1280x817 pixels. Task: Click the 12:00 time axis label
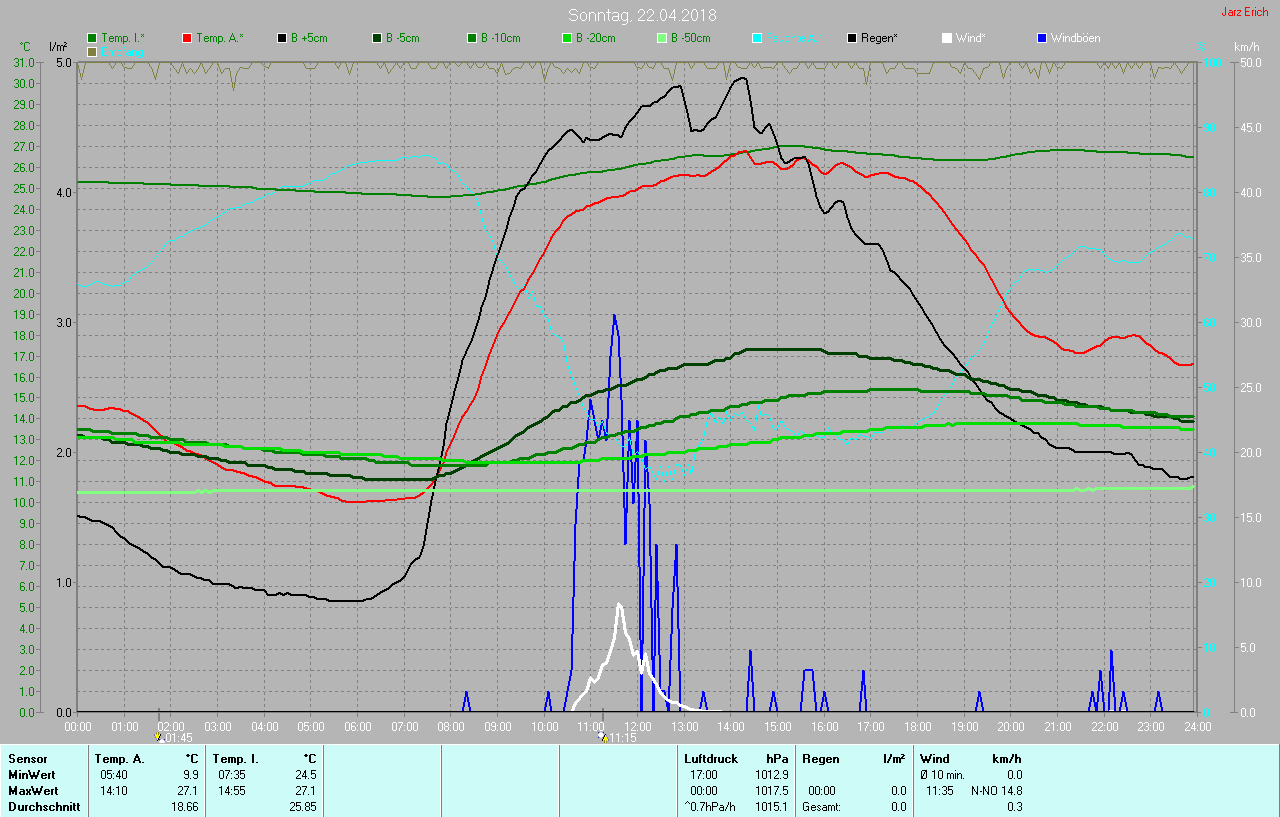[x=637, y=726]
